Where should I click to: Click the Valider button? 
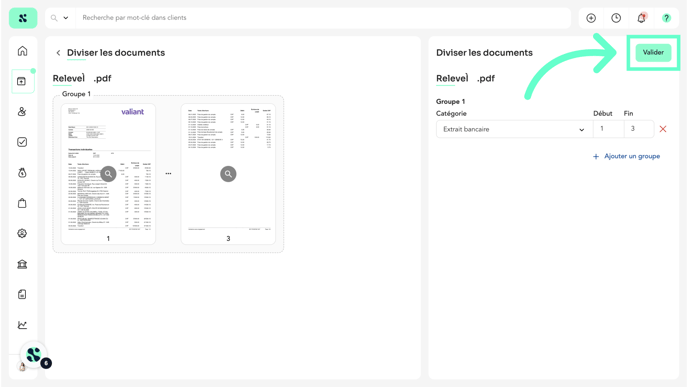pyautogui.click(x=653, y=52)
